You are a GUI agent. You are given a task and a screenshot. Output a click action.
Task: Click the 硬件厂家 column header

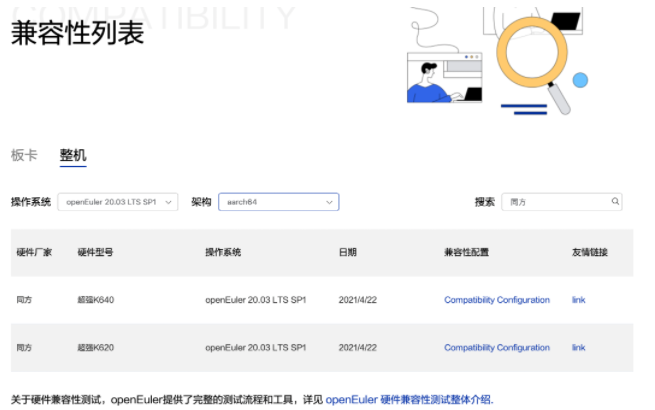tap(34, 252)
